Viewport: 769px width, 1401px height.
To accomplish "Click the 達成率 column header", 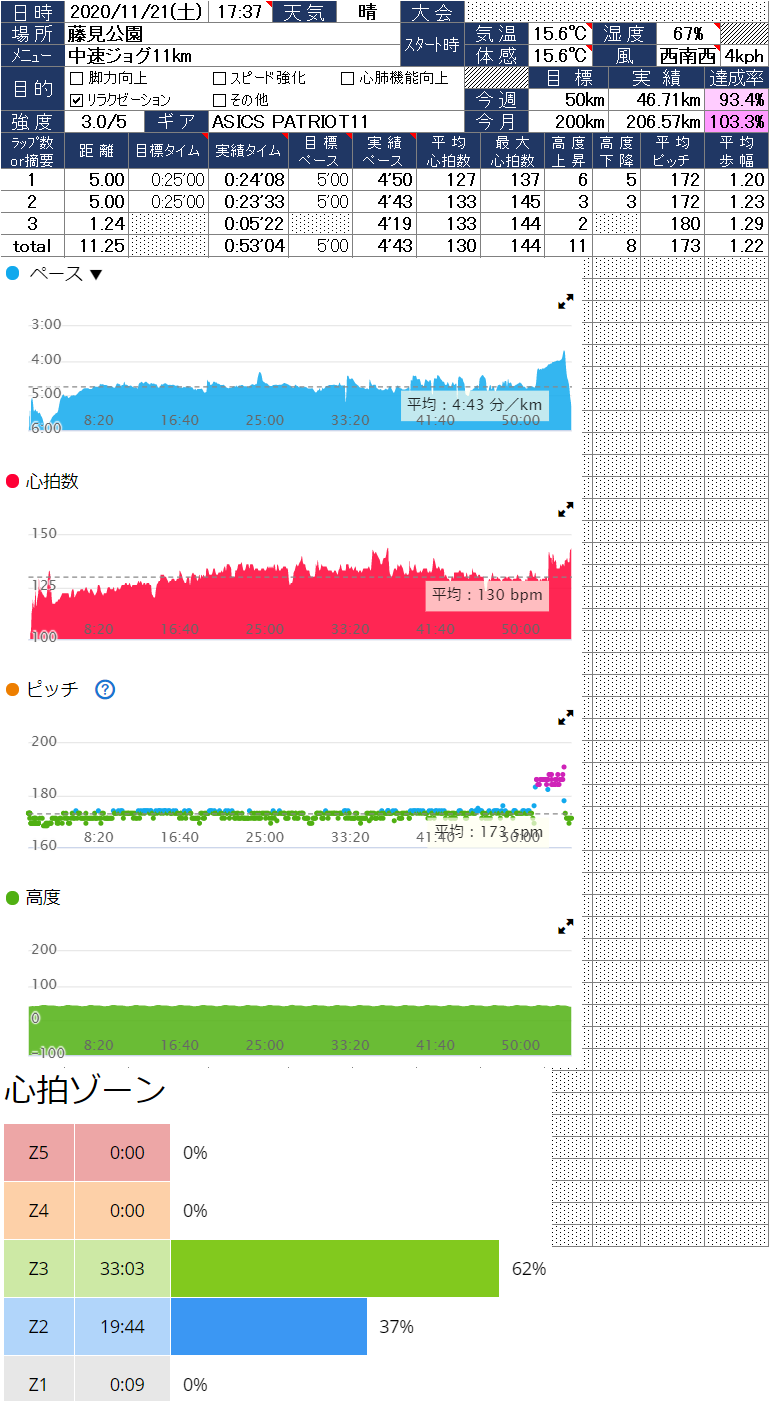I will [x=736, y=77].
